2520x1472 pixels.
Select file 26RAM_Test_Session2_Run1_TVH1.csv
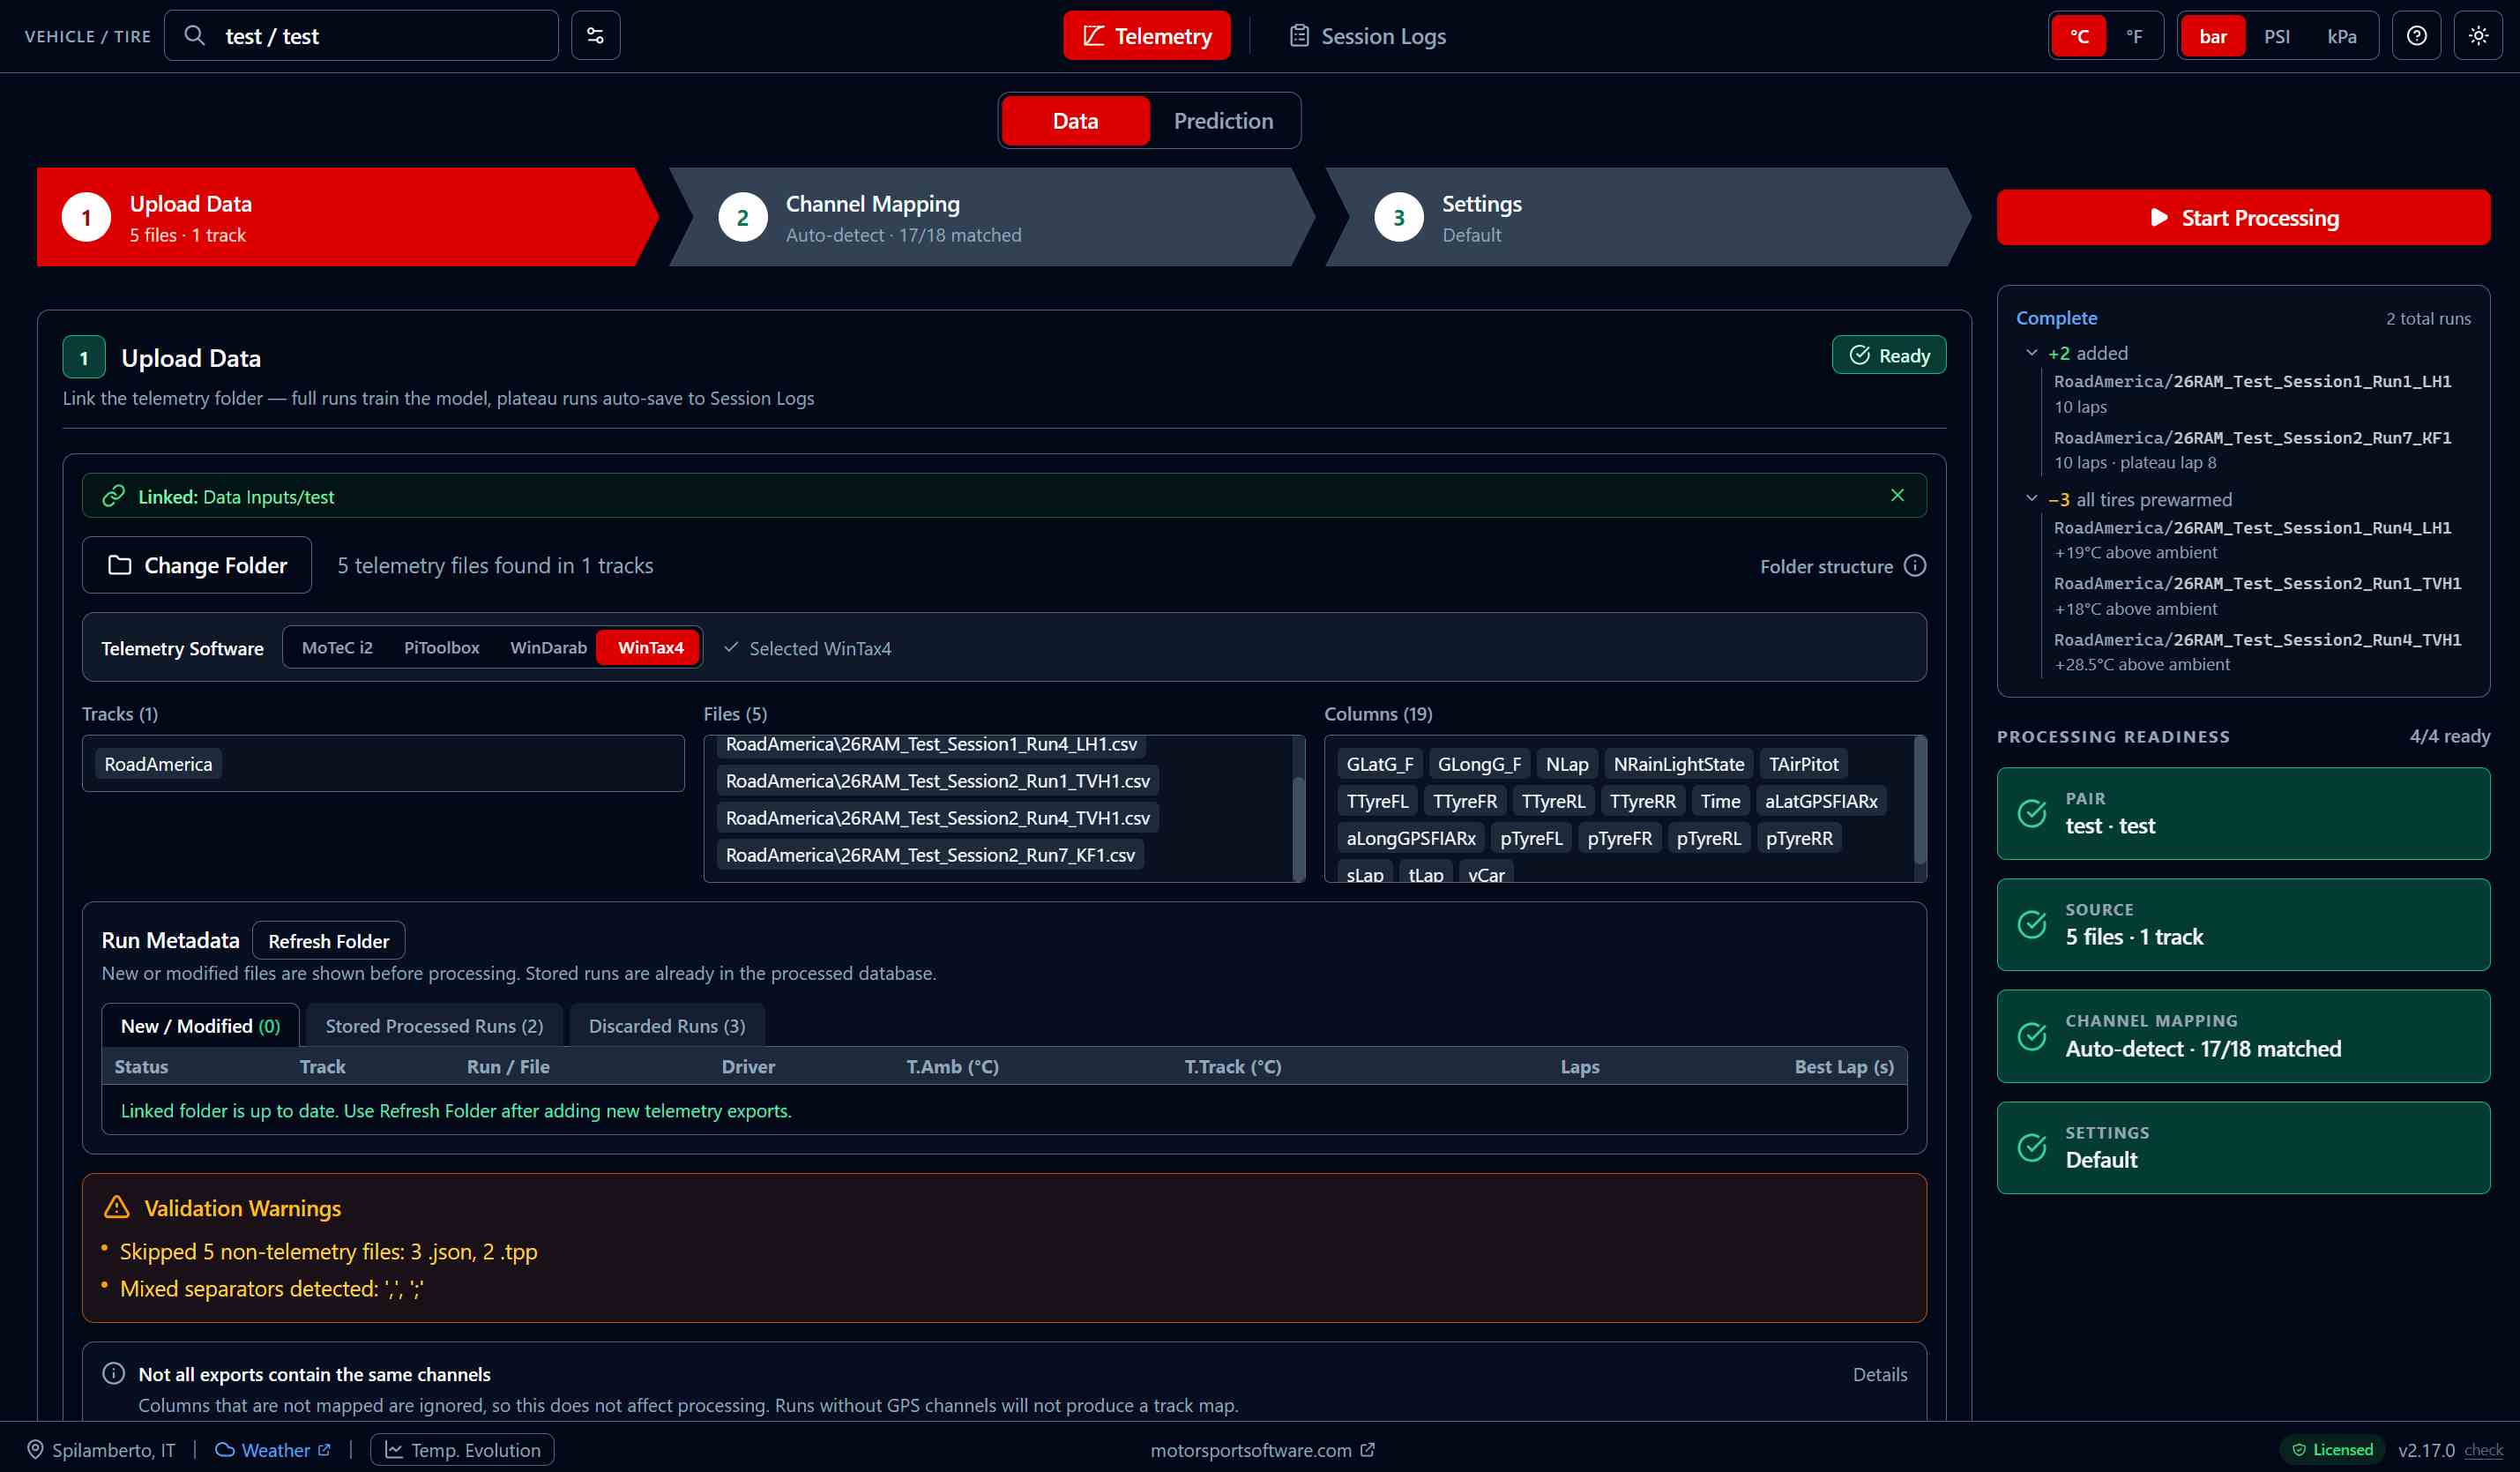[x=937, y=781]
